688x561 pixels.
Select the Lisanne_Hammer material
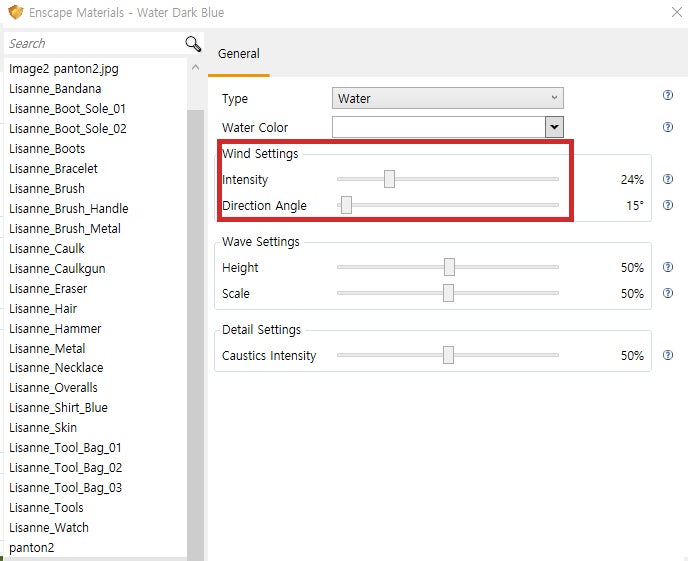point(55,329)
